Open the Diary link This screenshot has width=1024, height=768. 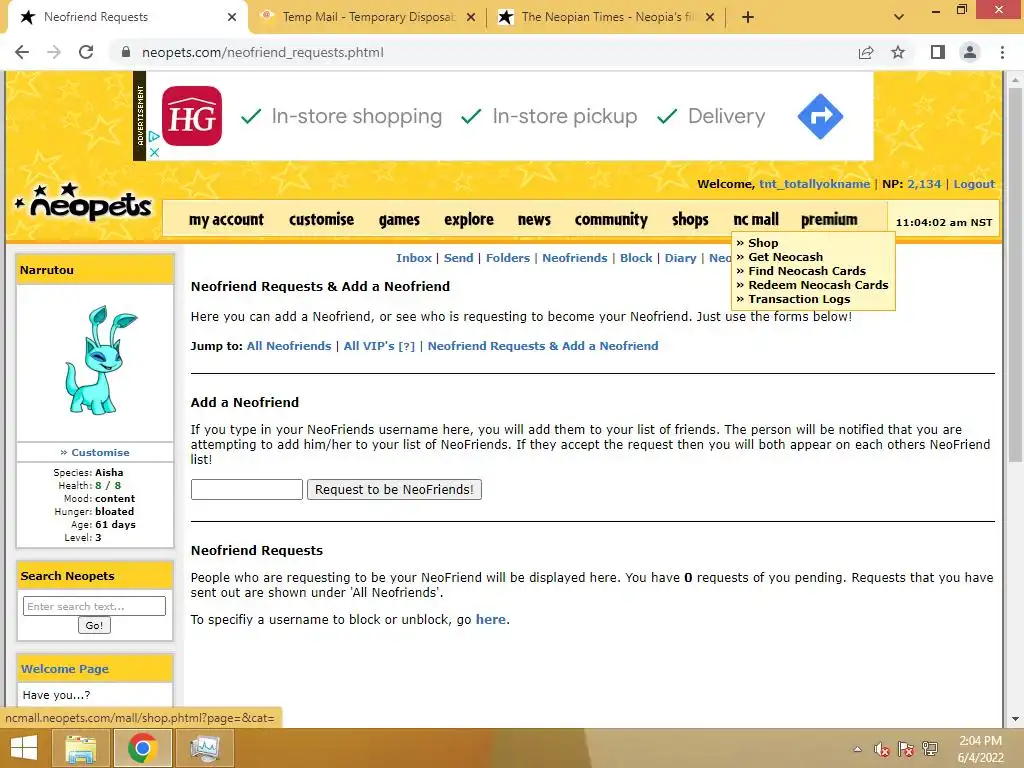click(x=680, y=258)
